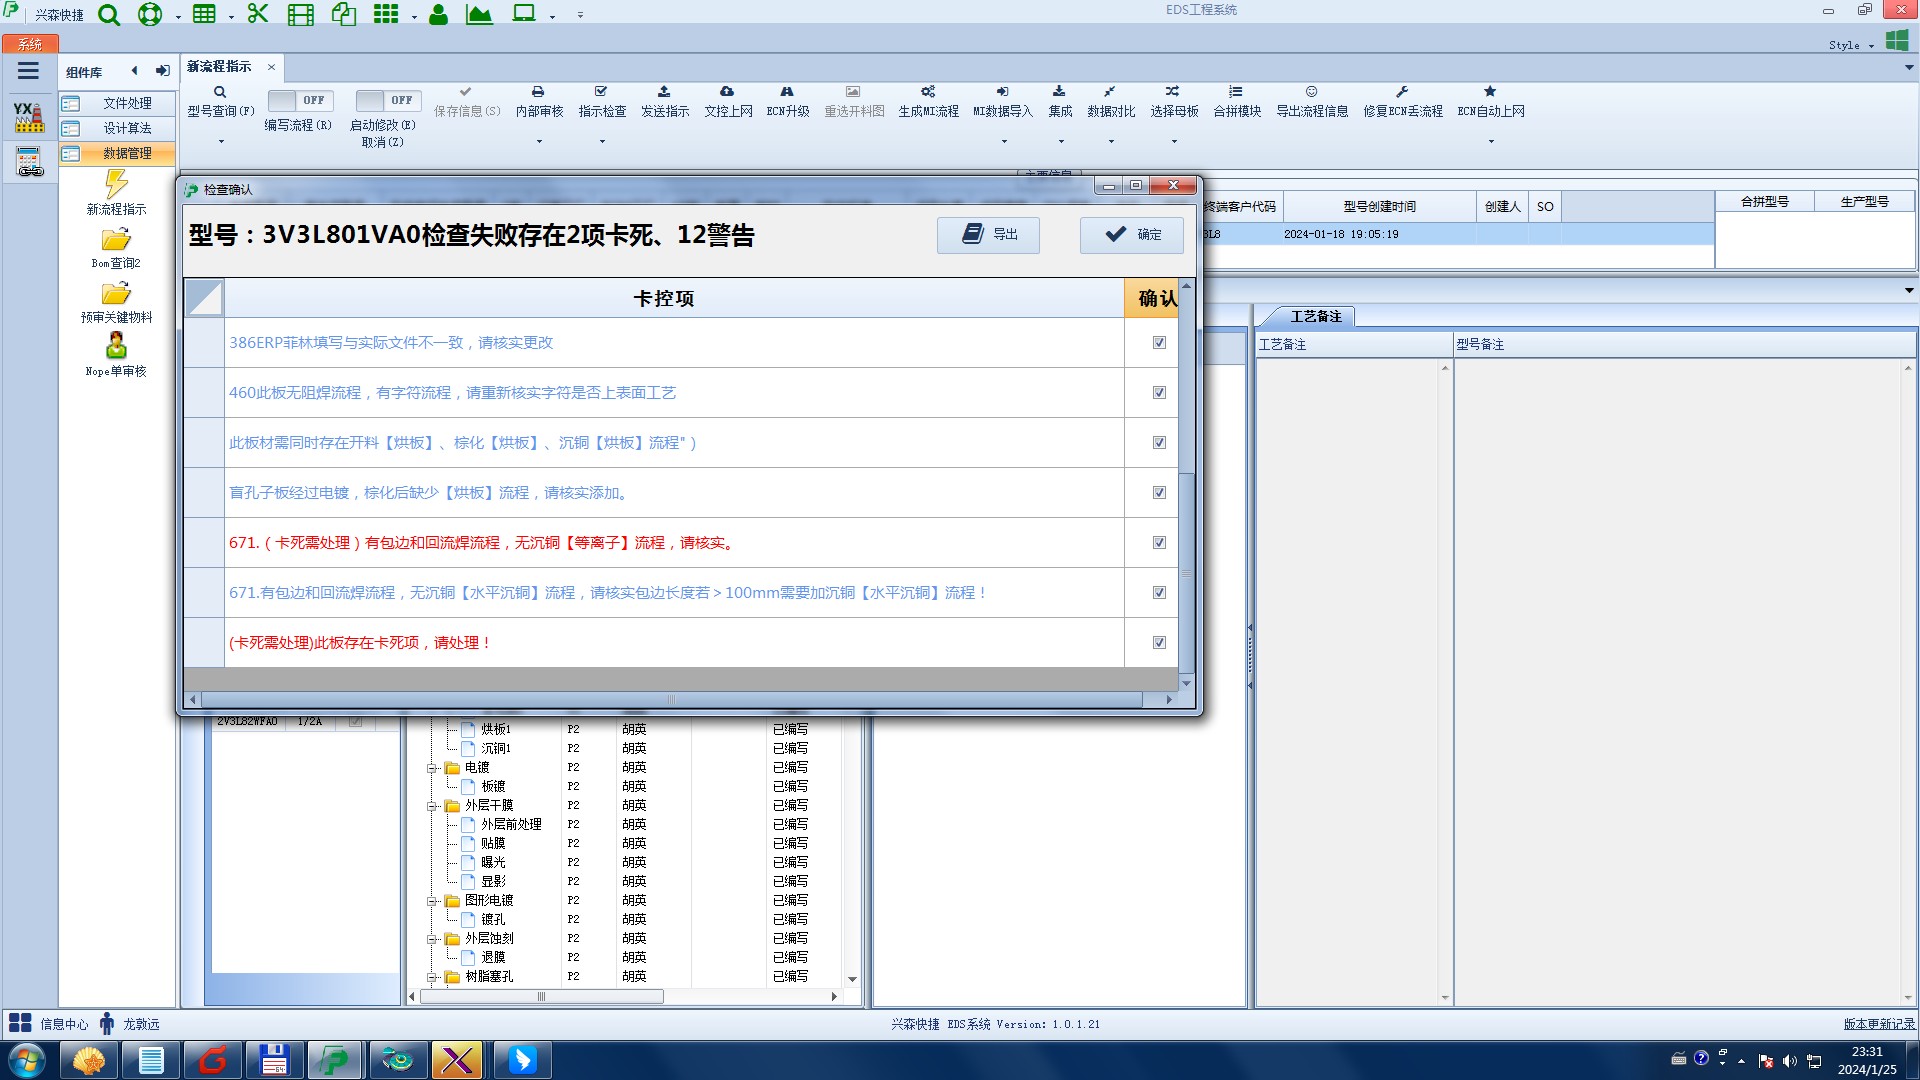Click 文控上网 cloud upload toolbar item

click(x=728, y=101)
